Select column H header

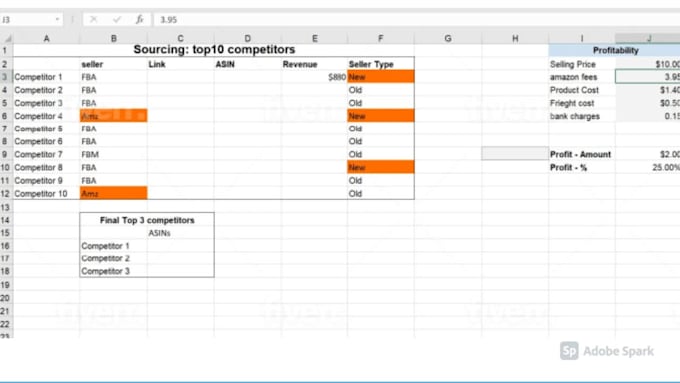515,39
